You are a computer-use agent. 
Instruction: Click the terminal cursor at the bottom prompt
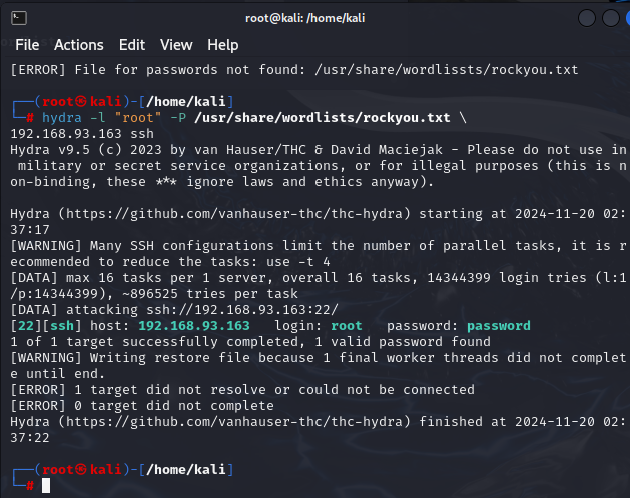point(46,486)
